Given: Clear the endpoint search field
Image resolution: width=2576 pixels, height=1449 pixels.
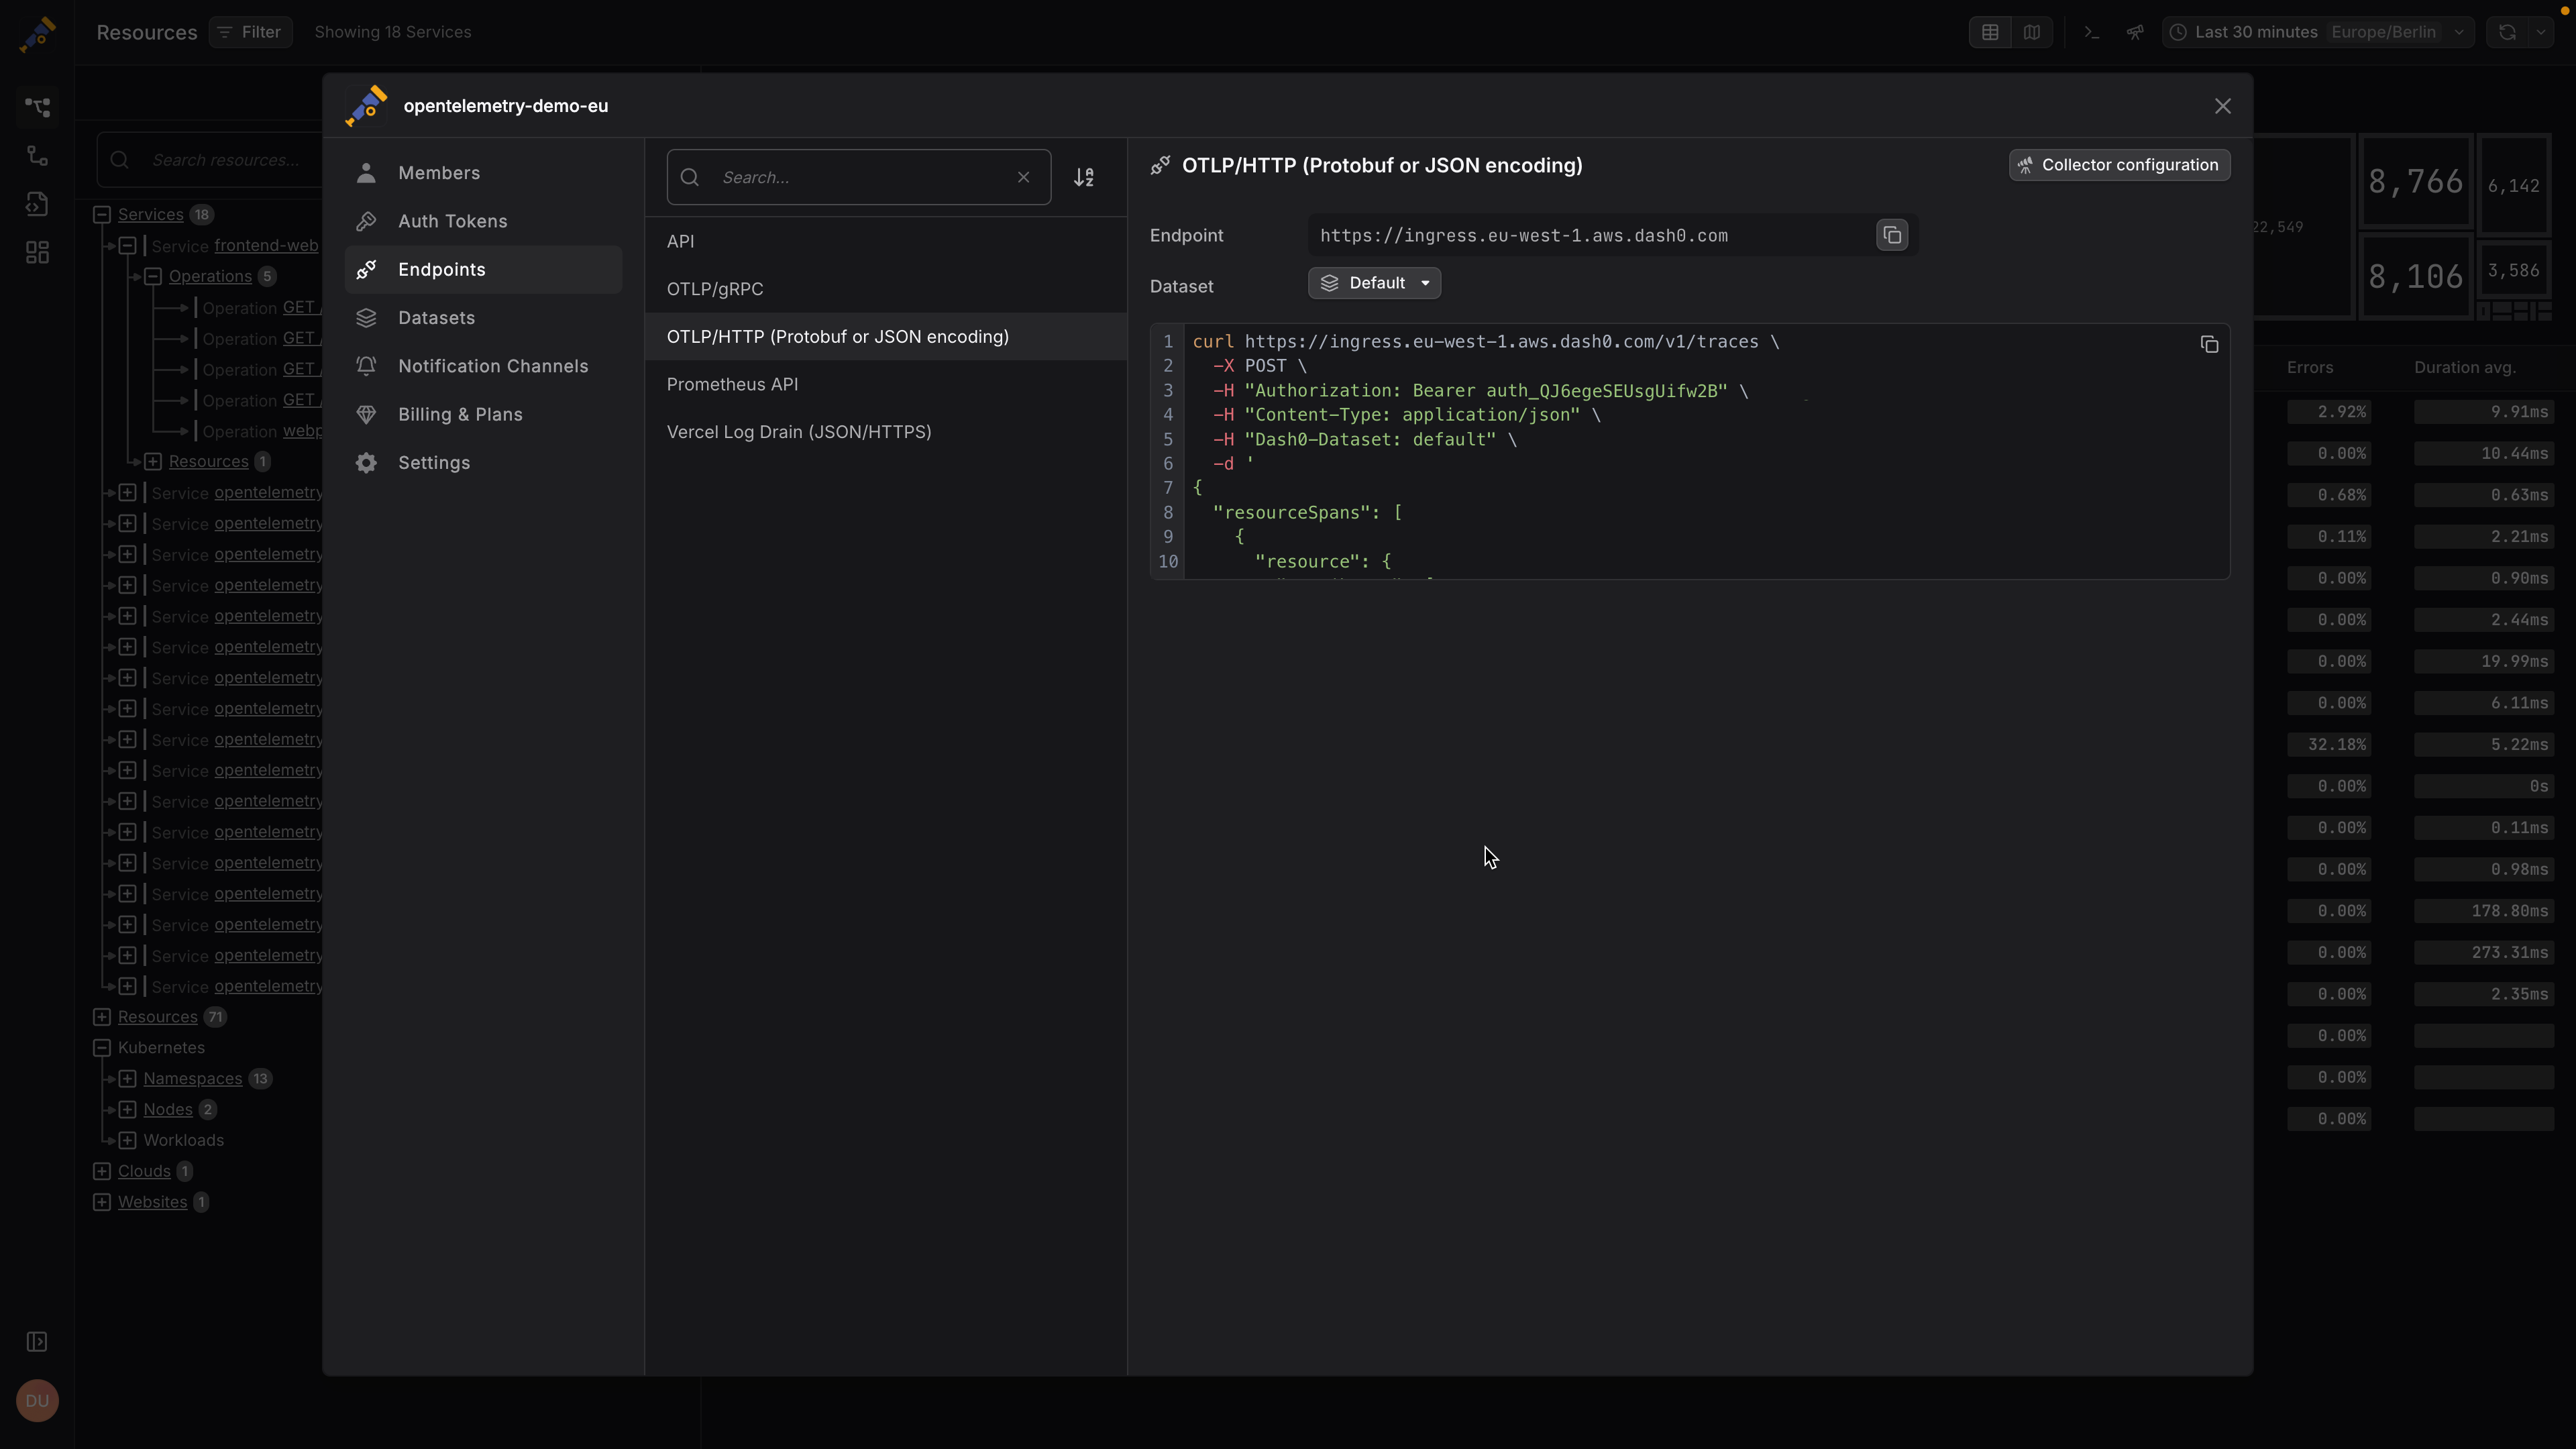Looking at the screenshot, I should click(1023, 177).
